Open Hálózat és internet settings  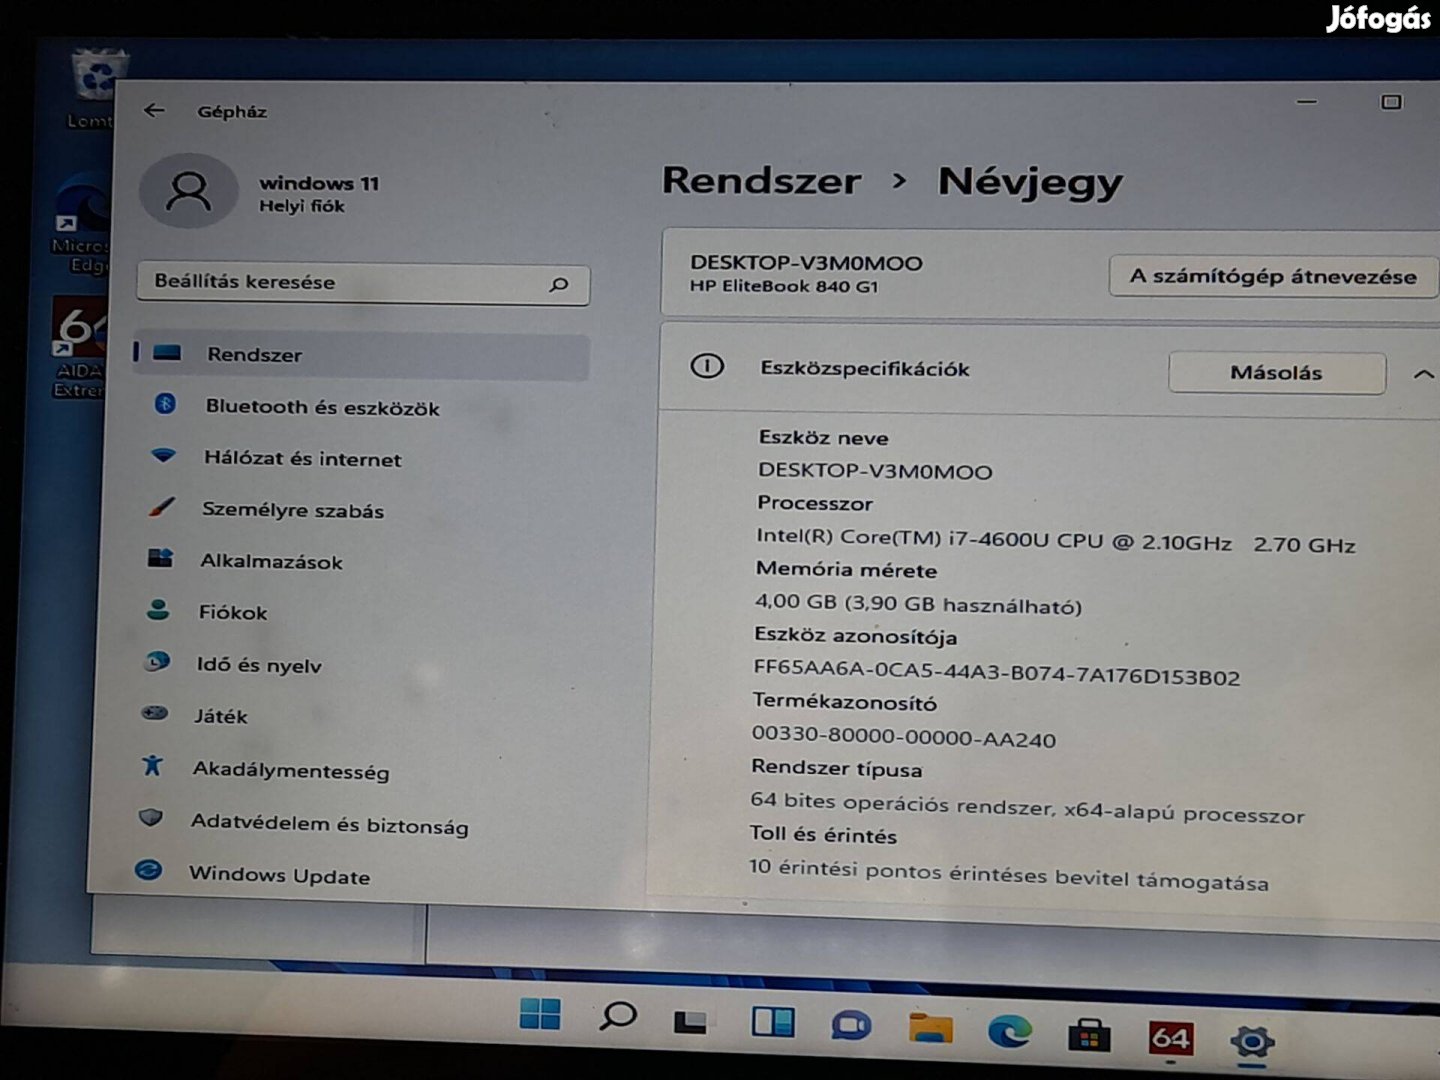tap(302, 458)
